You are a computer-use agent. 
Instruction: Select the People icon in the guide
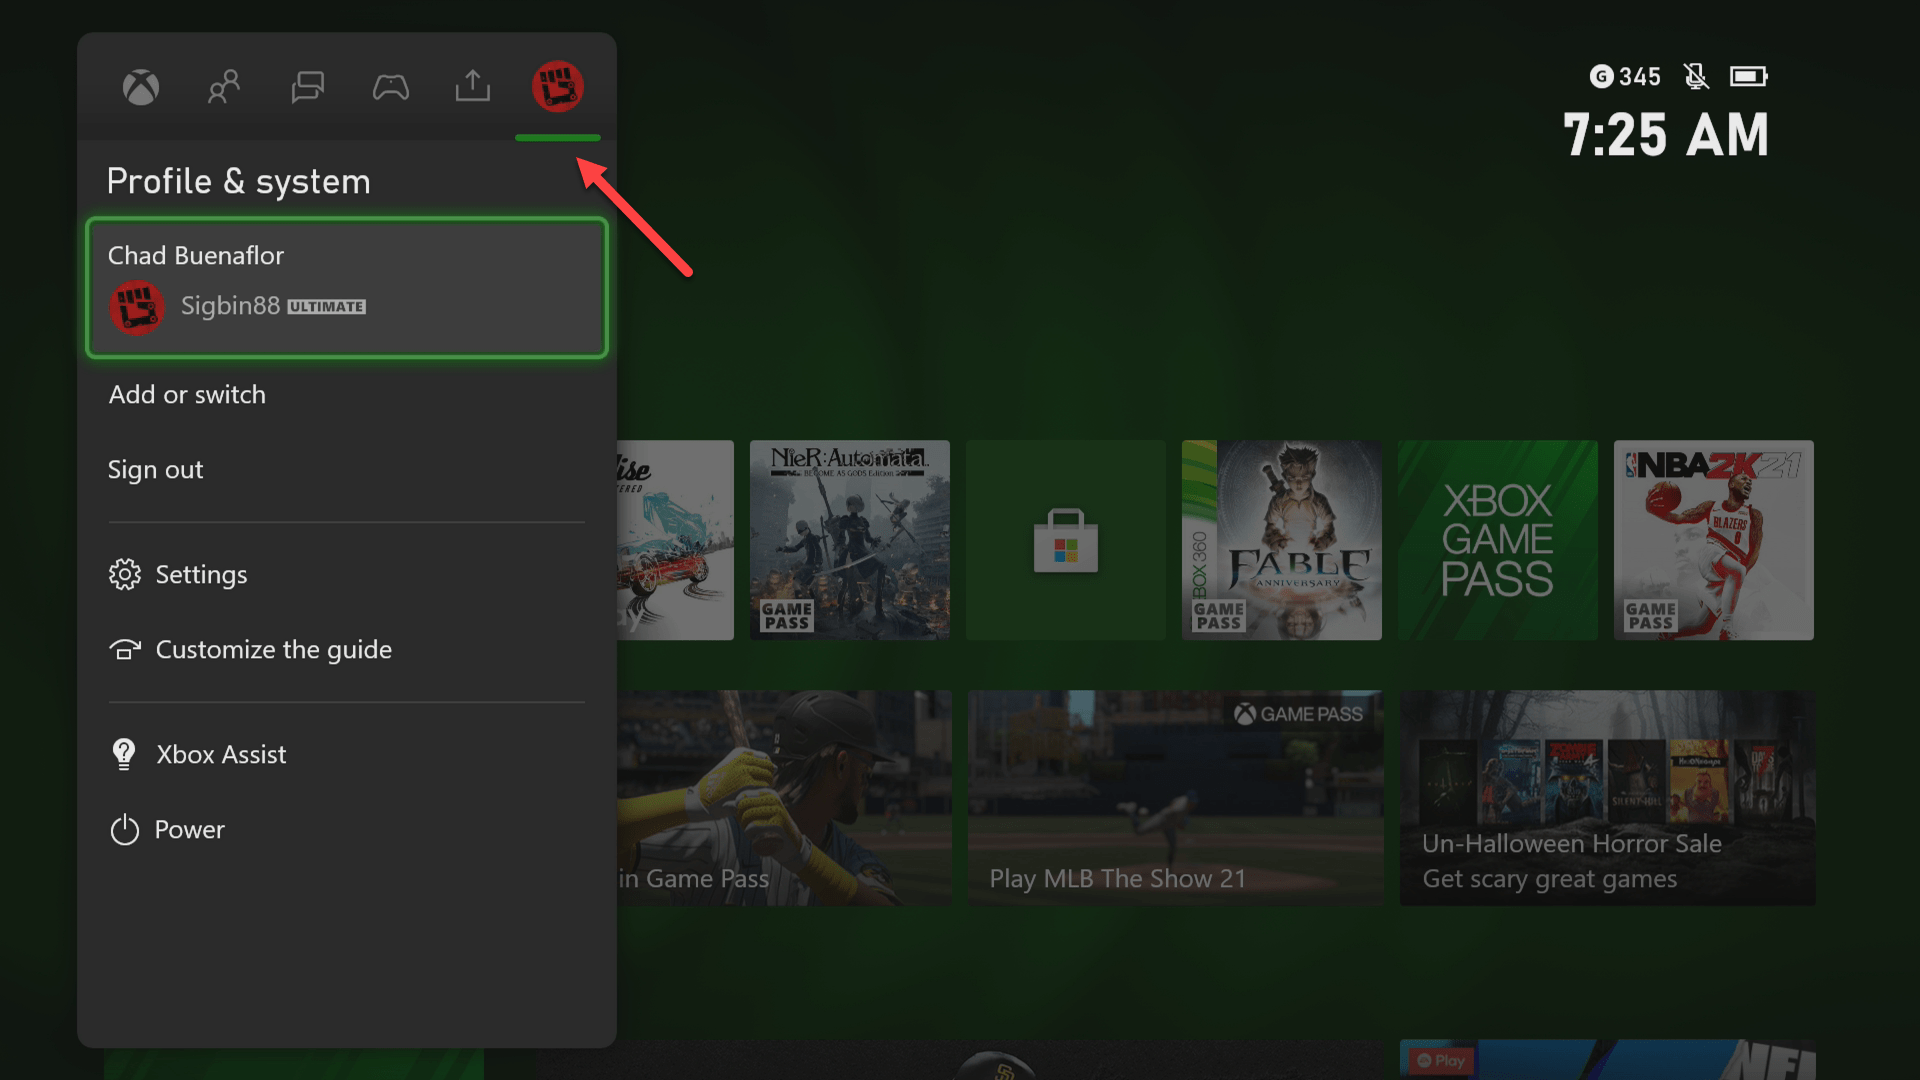[223, 87]
